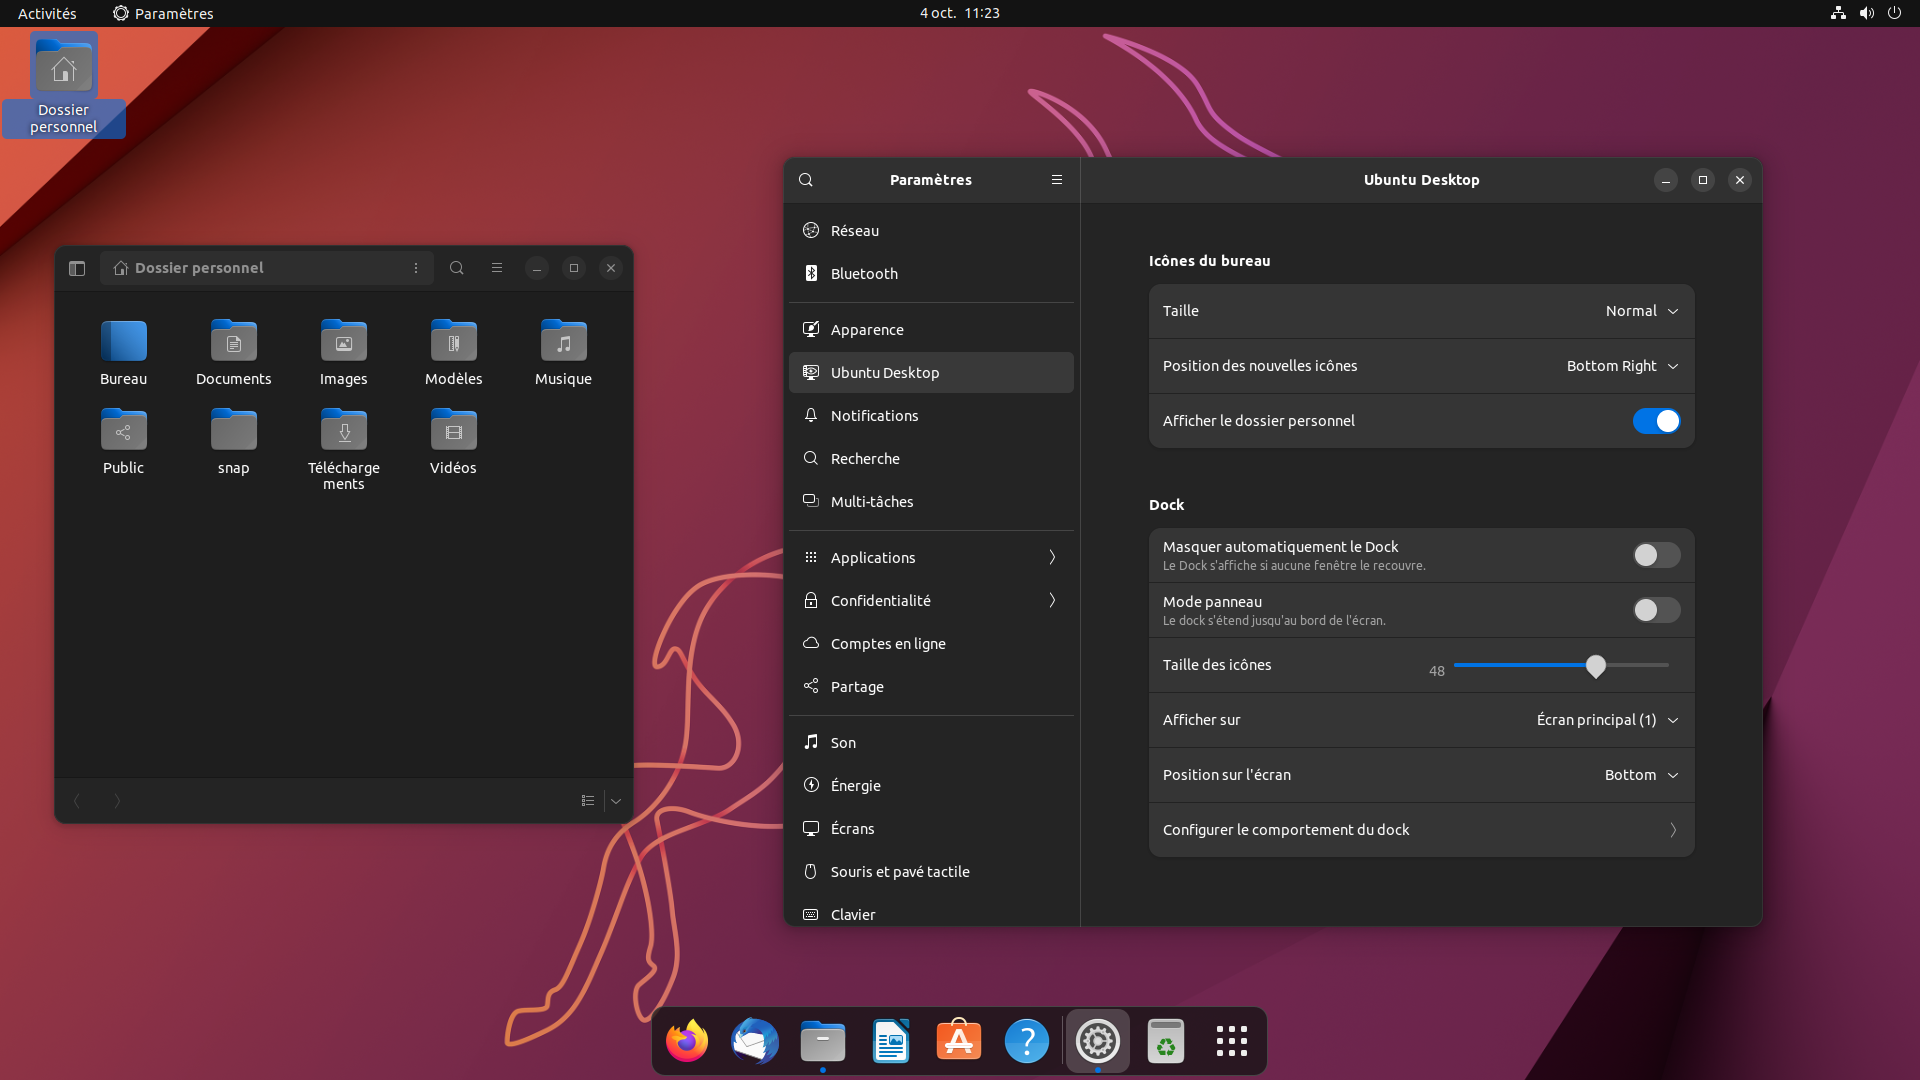The height and width of the screenshot is (1080, 1920).
Task: Expand the Applications settings section
Action: pos(931,557)
